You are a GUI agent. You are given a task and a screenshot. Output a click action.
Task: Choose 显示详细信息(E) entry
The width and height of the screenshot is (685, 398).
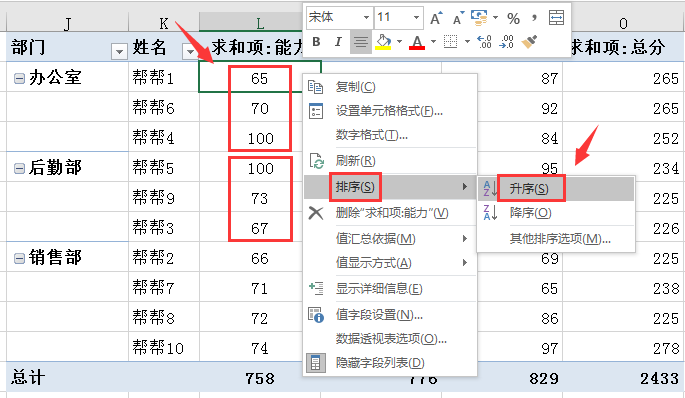390,289
